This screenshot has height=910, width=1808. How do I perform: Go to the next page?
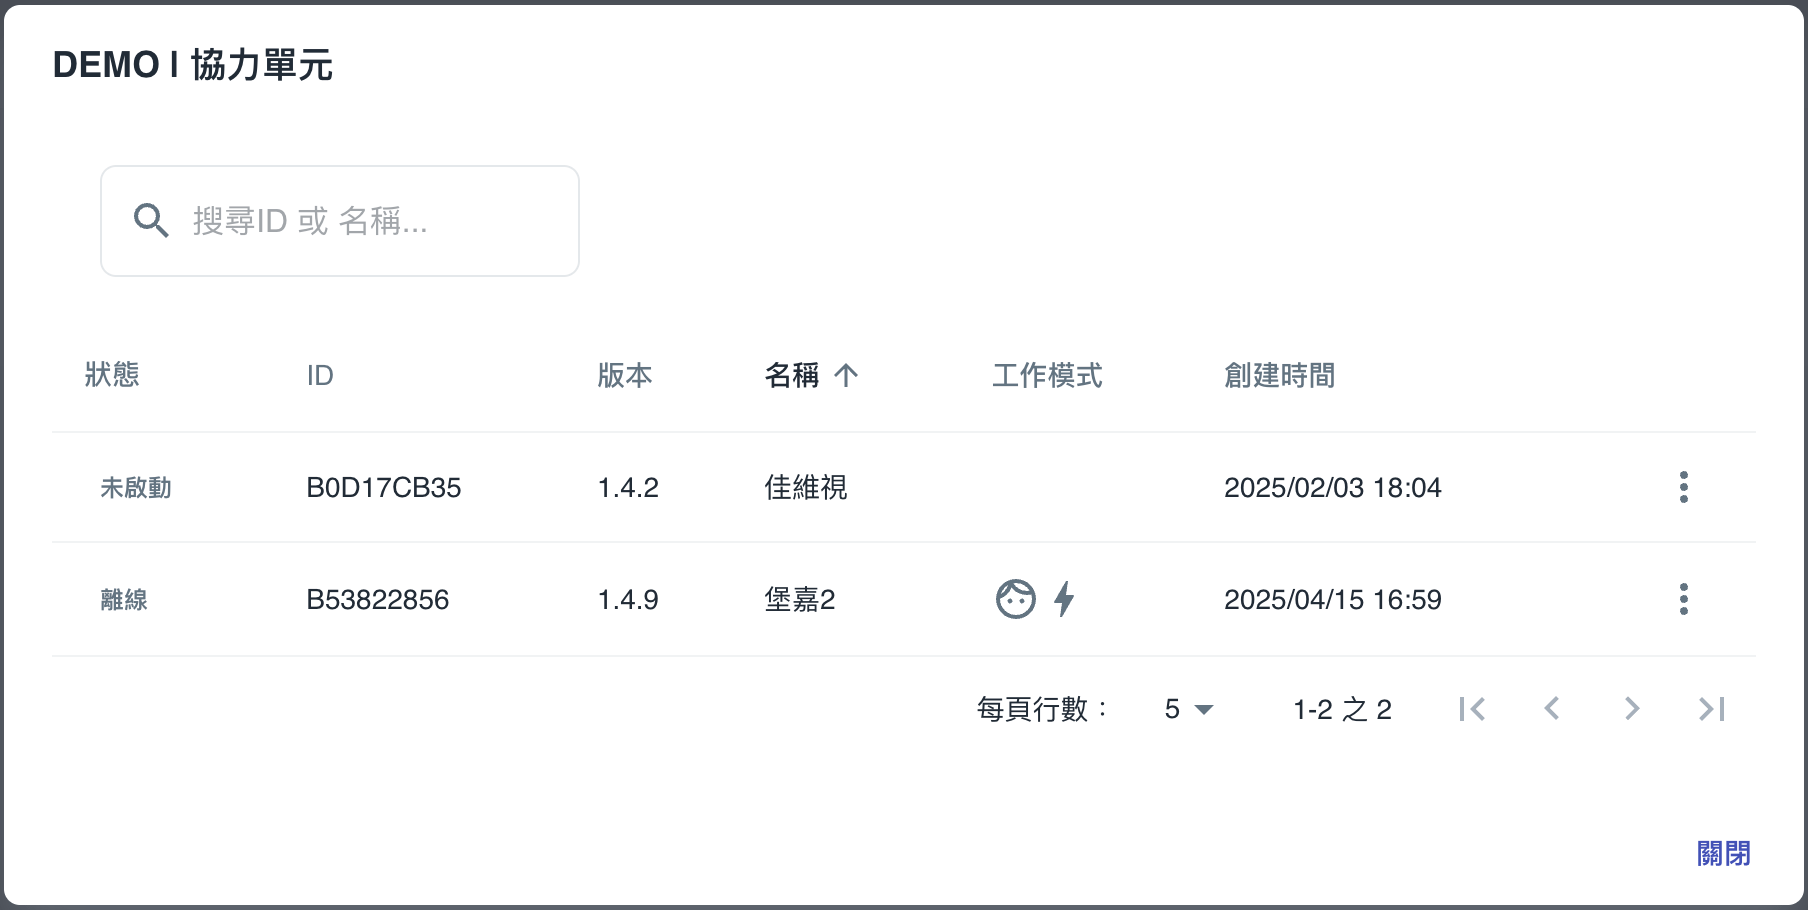click(1632, 709)
